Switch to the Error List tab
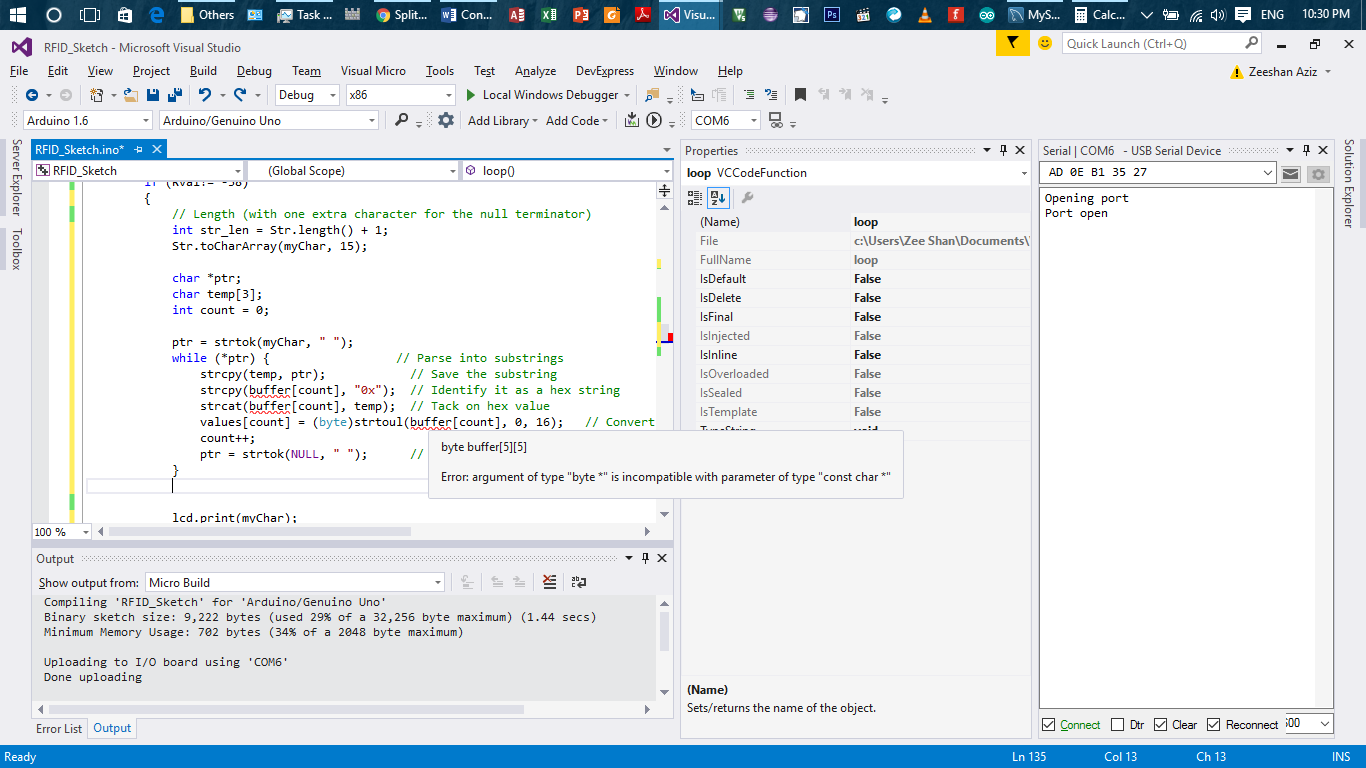The height and width of the screenshot is (768, 1366). [58, 728]
